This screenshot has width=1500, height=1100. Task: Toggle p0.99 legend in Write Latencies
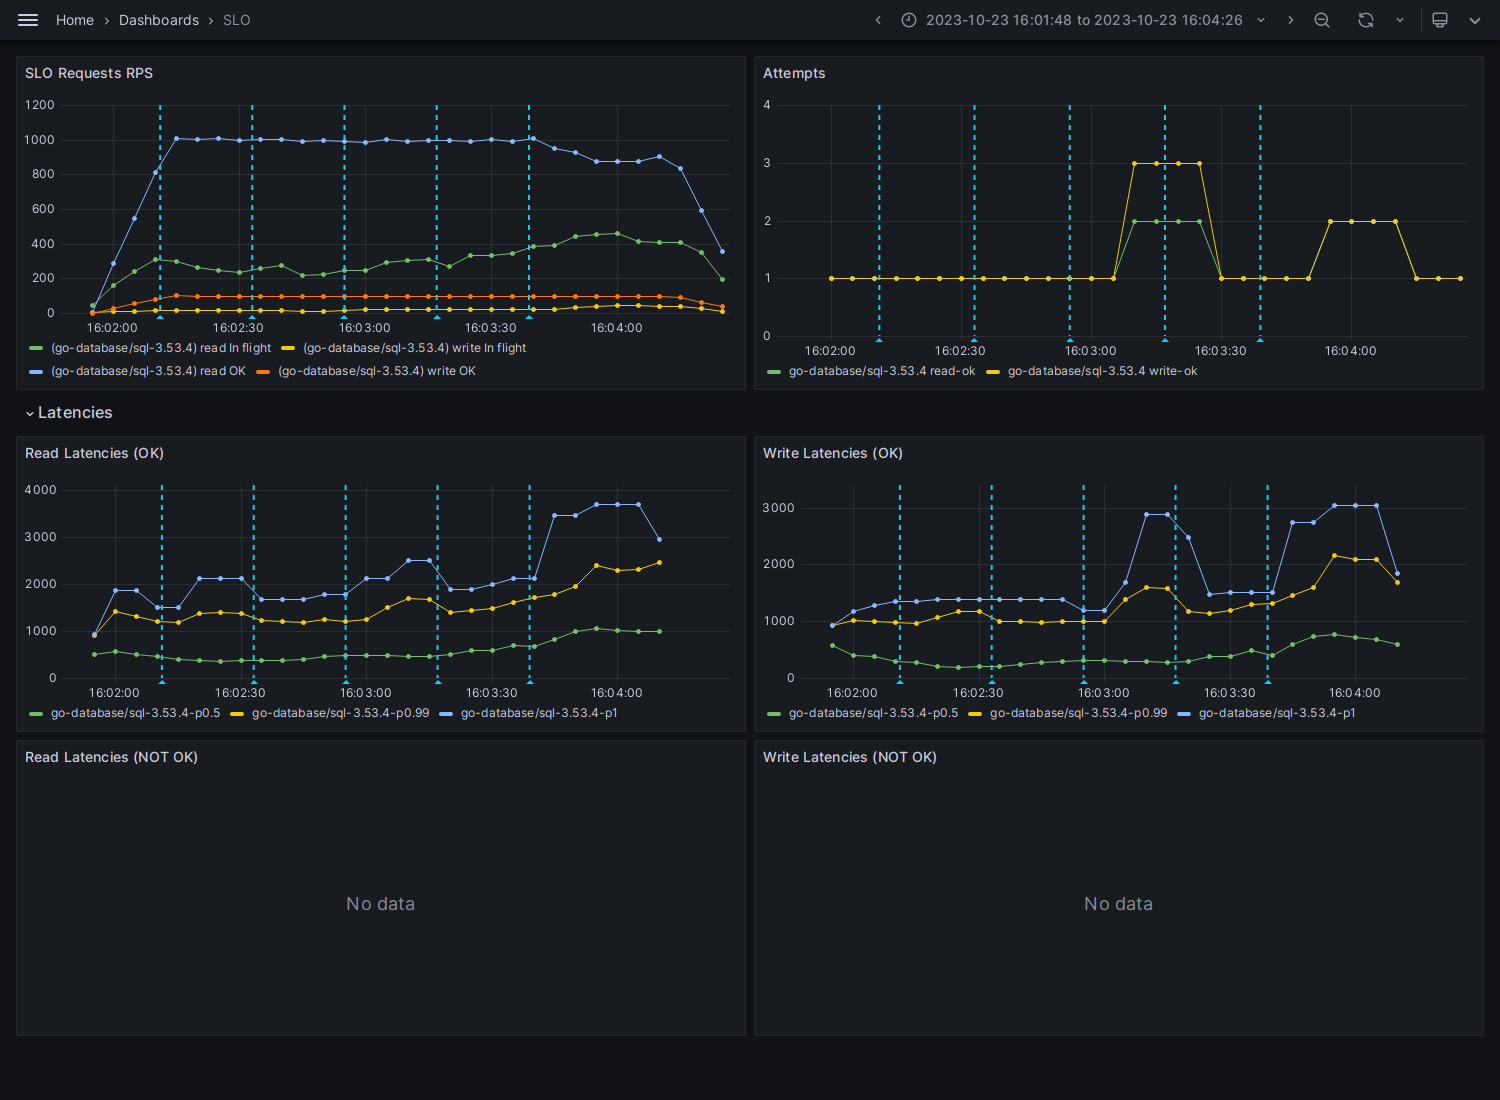pos(1078,713)
